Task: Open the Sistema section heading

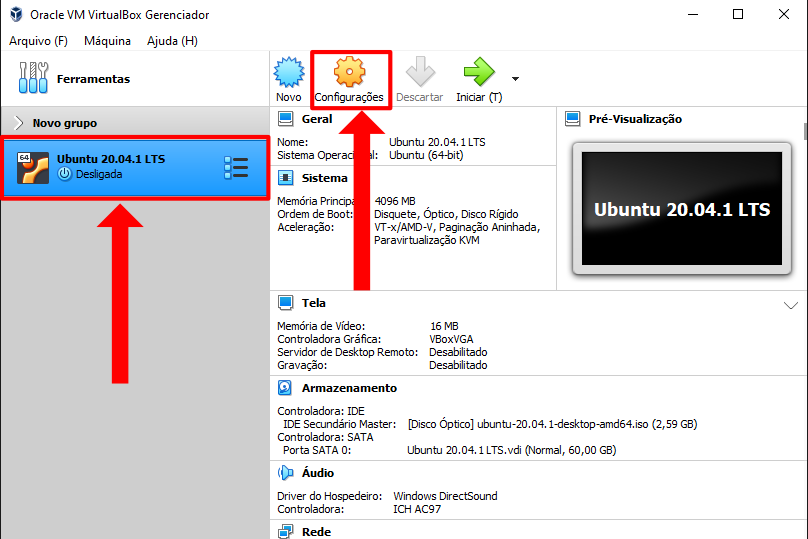Action: (x=325, y=178)
